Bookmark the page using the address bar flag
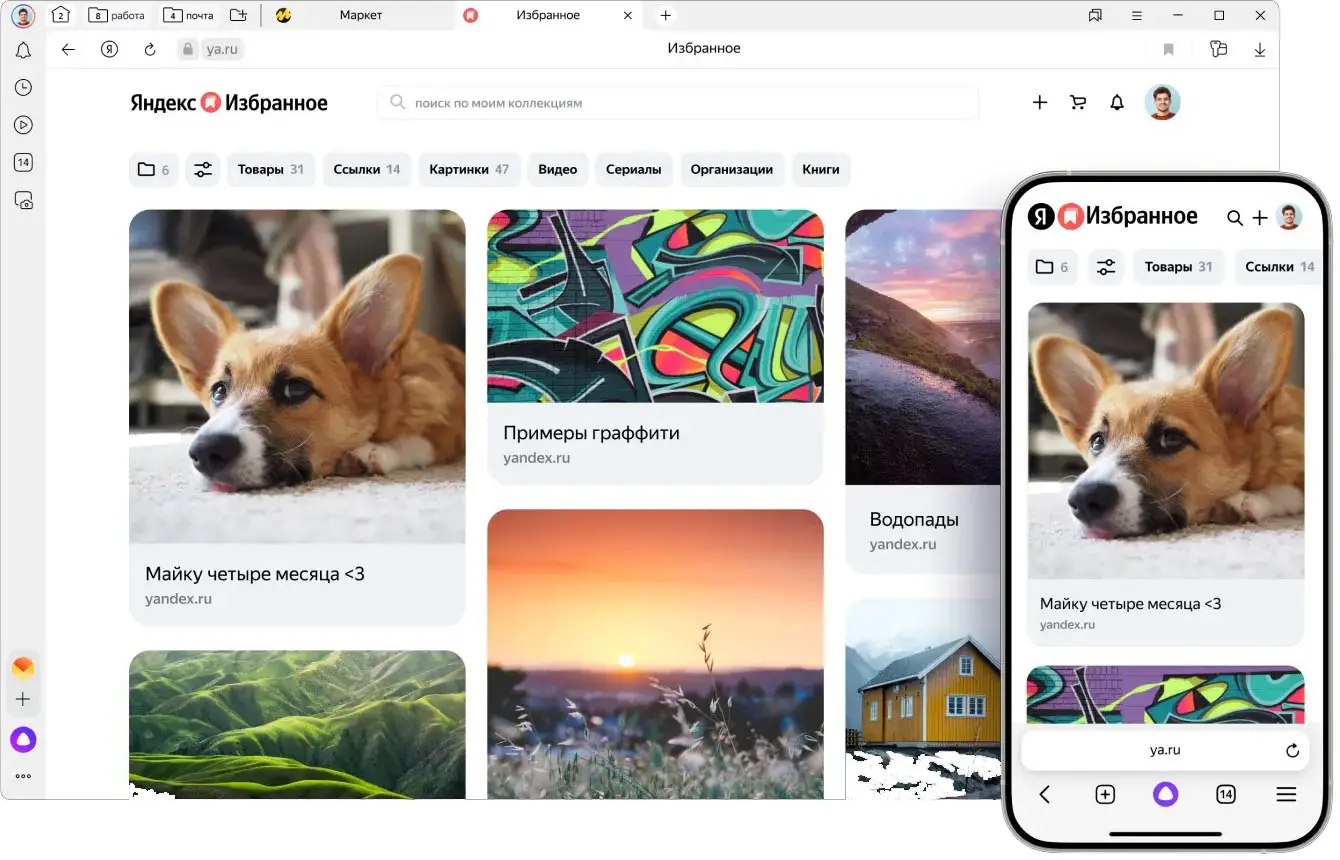1340x860 pixels. click(x=1168, y=49)
